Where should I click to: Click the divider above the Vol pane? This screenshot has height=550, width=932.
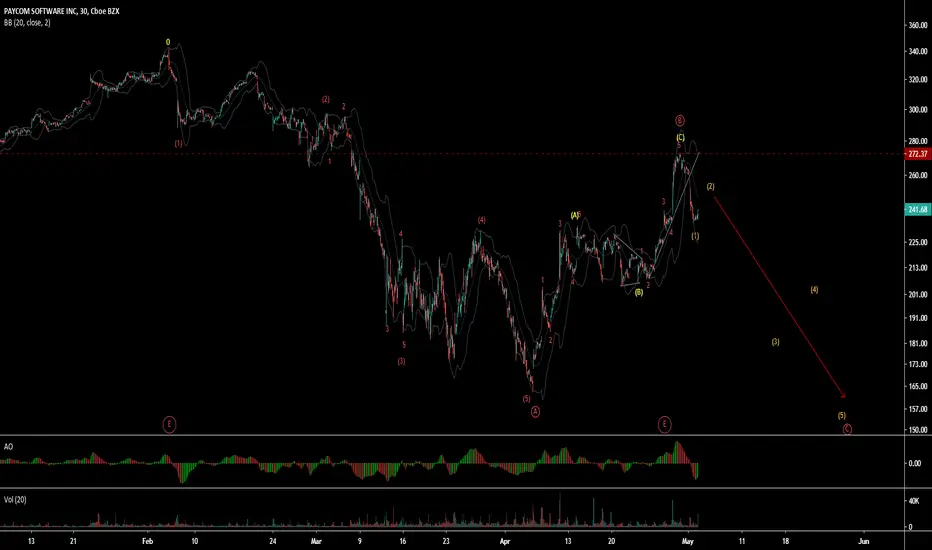coord(452,488)
